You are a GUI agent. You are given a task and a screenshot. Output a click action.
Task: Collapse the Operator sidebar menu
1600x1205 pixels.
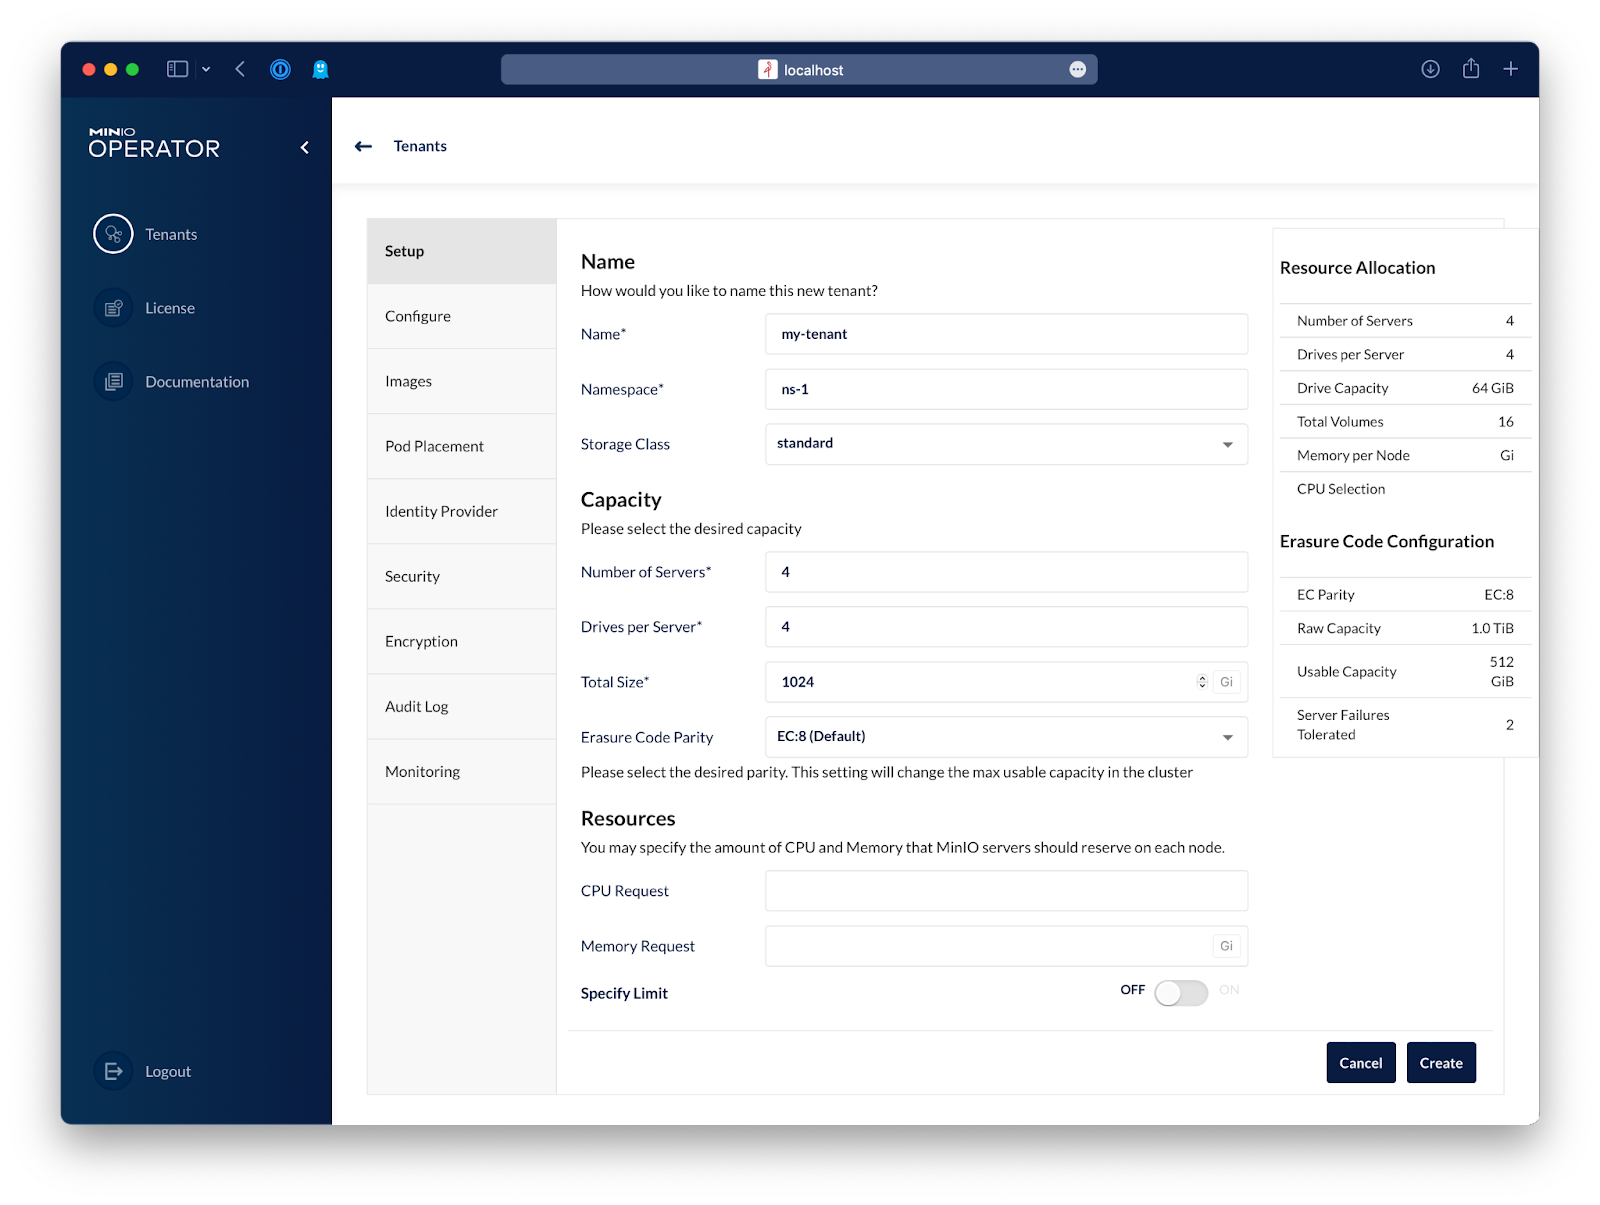(305, 148)
